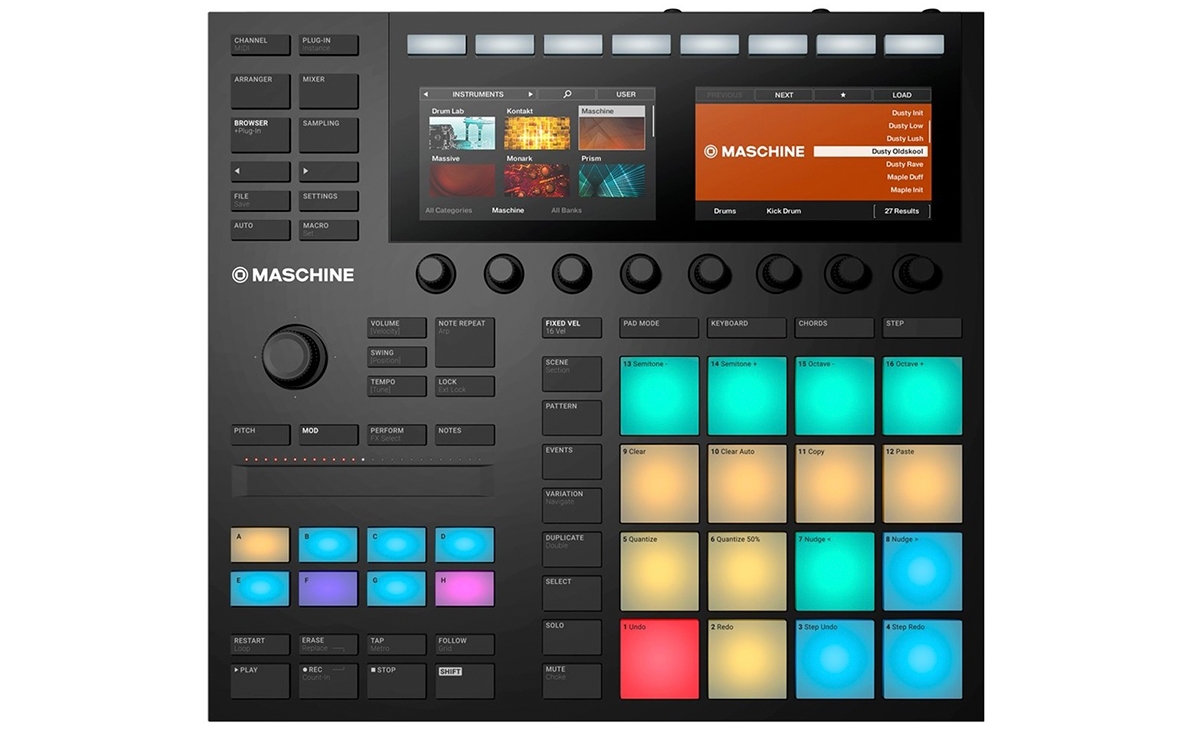Select the Monark instrument thumbnail
The height and width of the screenshot is (737, 1200).
click(x=537, y=181)
